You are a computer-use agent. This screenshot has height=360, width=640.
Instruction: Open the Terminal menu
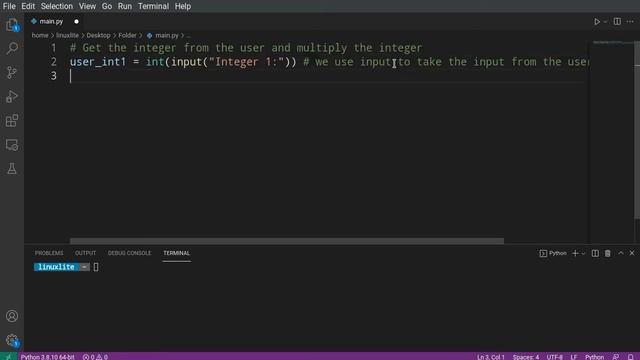(x=153, y=7)
